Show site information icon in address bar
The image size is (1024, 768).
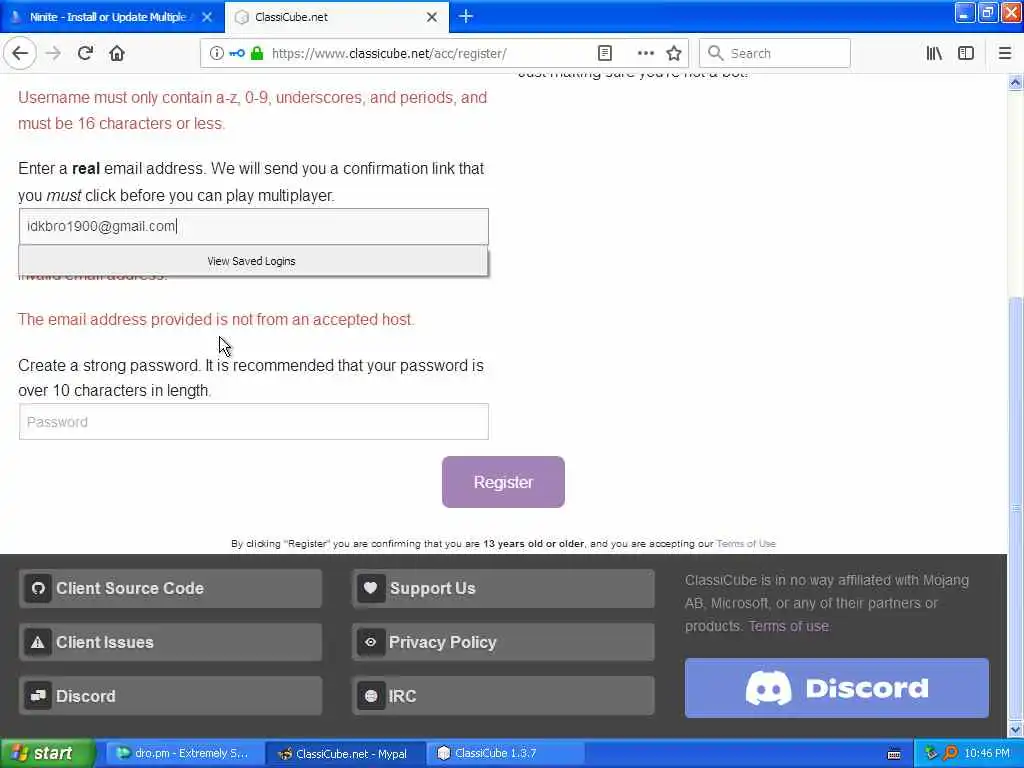(216, 53)
